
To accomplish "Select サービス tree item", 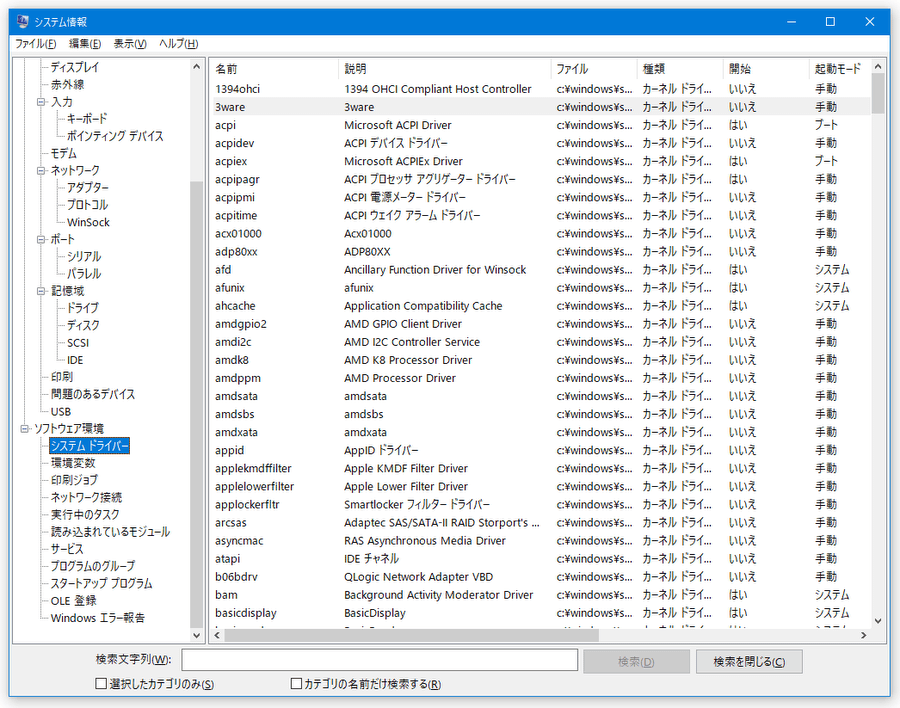I will coord(67,549).
